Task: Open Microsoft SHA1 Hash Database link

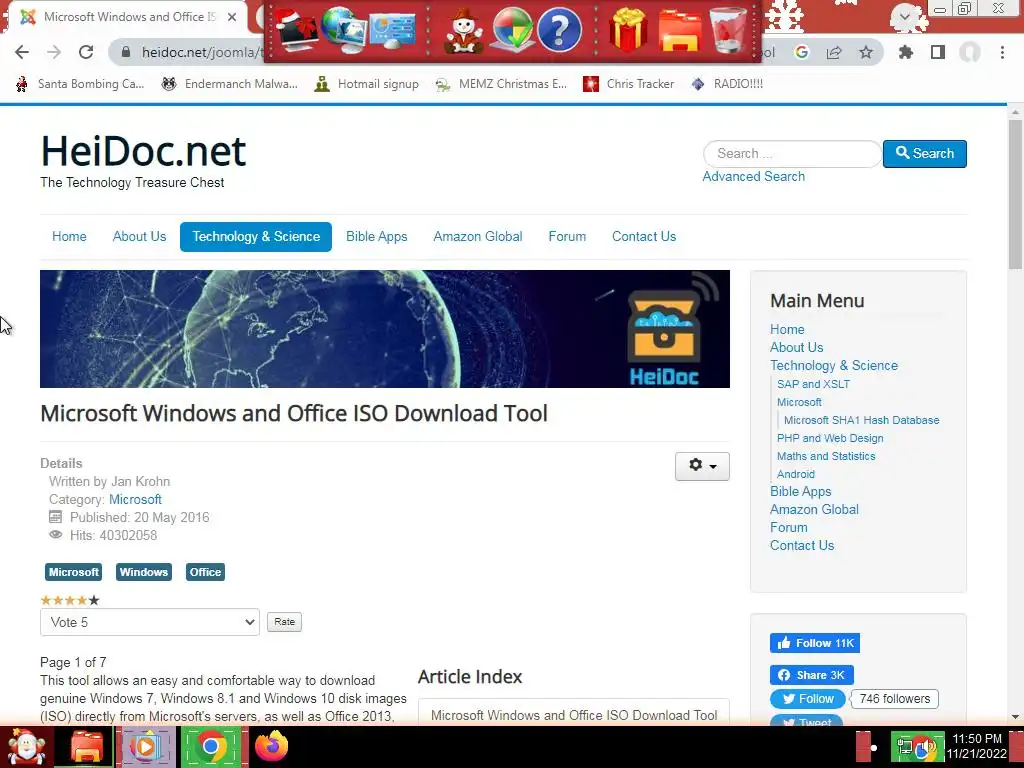Action: [861, 420]
